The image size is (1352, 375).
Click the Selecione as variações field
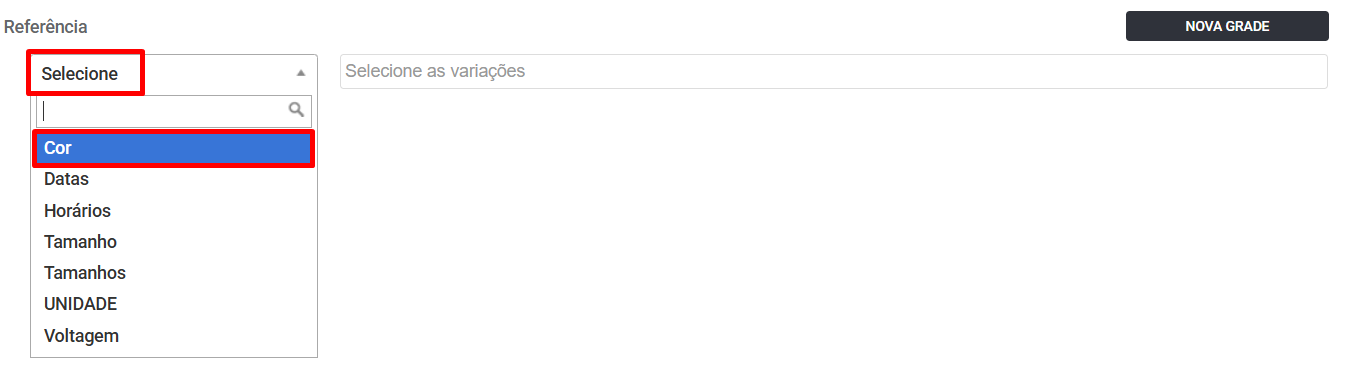(834, 72)
